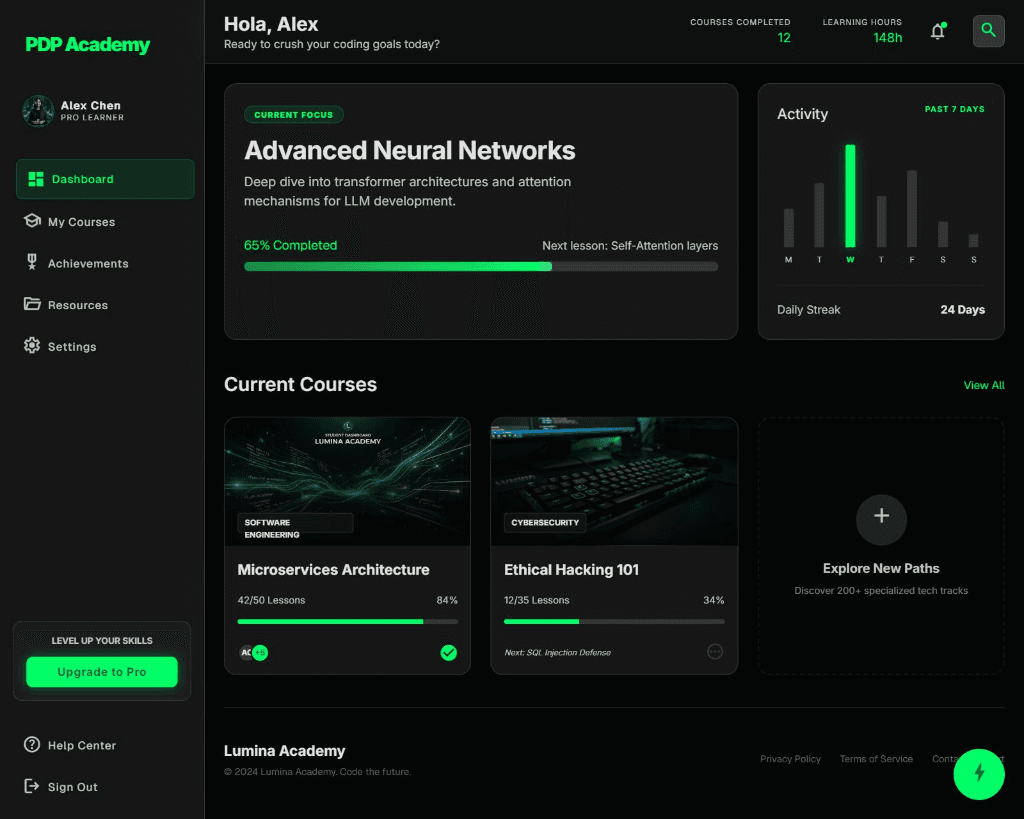
Task: Open the Terms of Service link
Action: (x=876, y=759)
